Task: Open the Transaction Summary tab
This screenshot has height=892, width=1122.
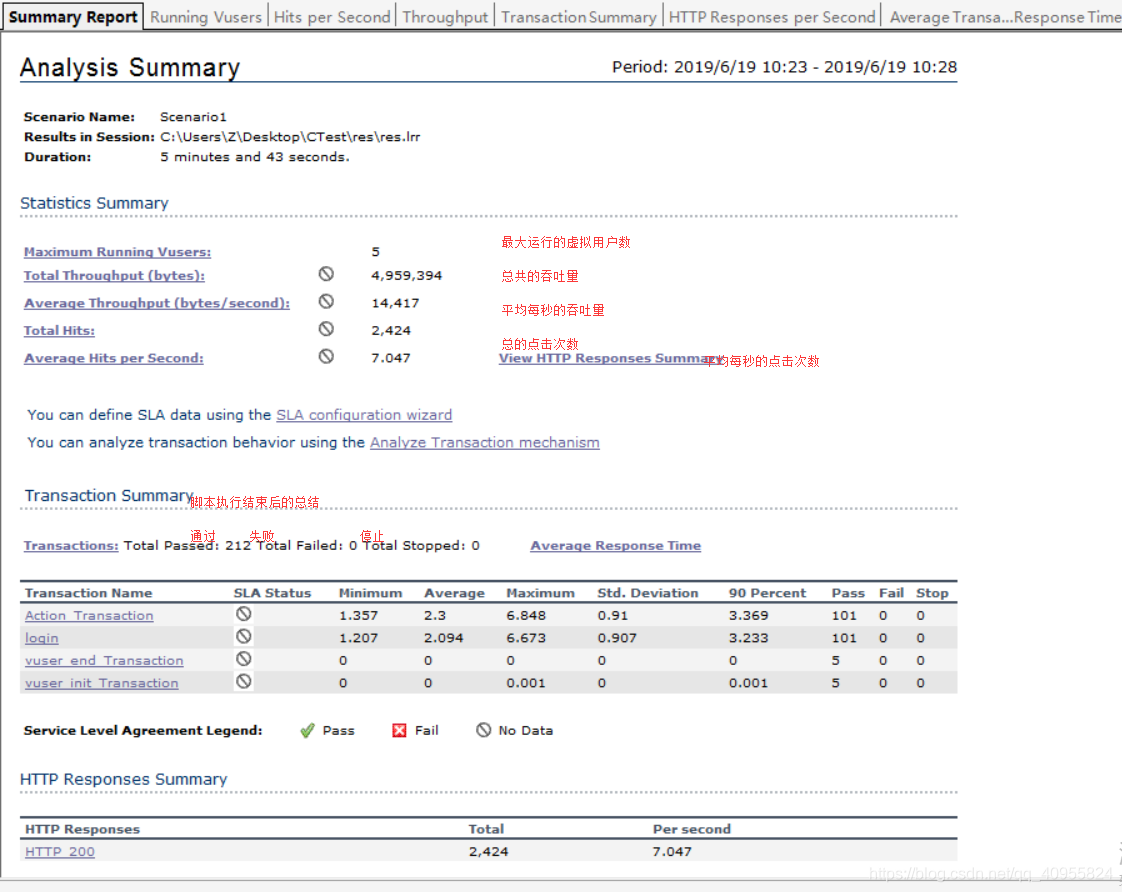Action: tap(578, 17)
